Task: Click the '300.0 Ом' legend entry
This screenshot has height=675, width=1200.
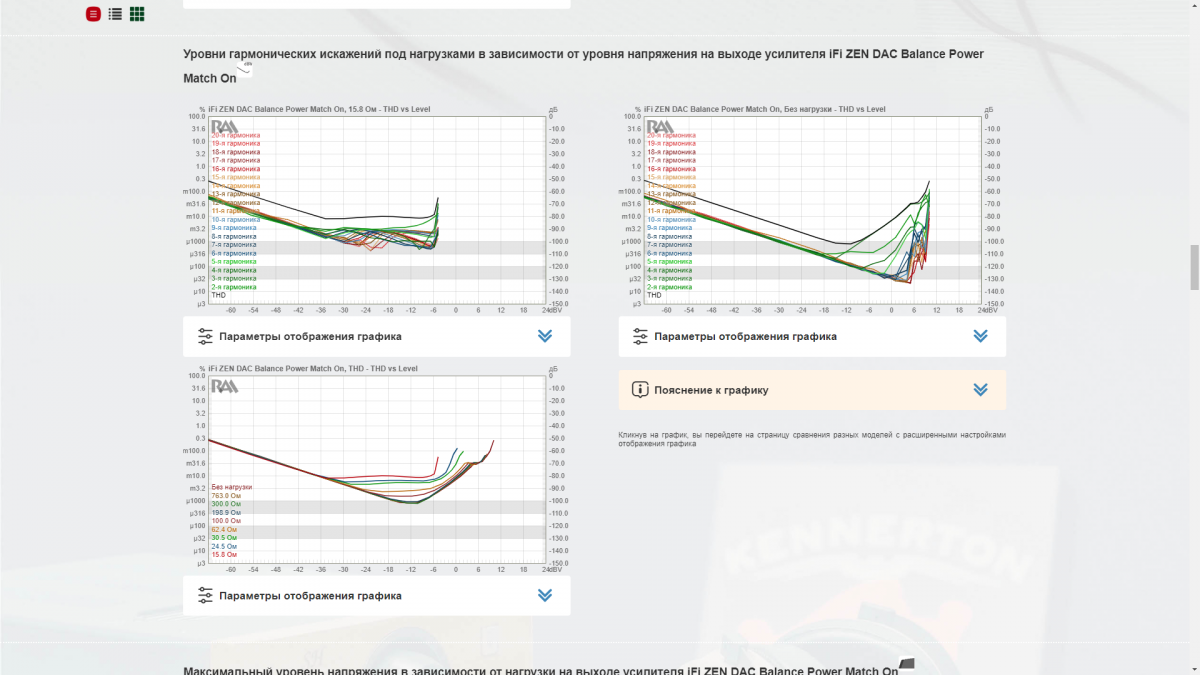Action: tap(226, 504)
